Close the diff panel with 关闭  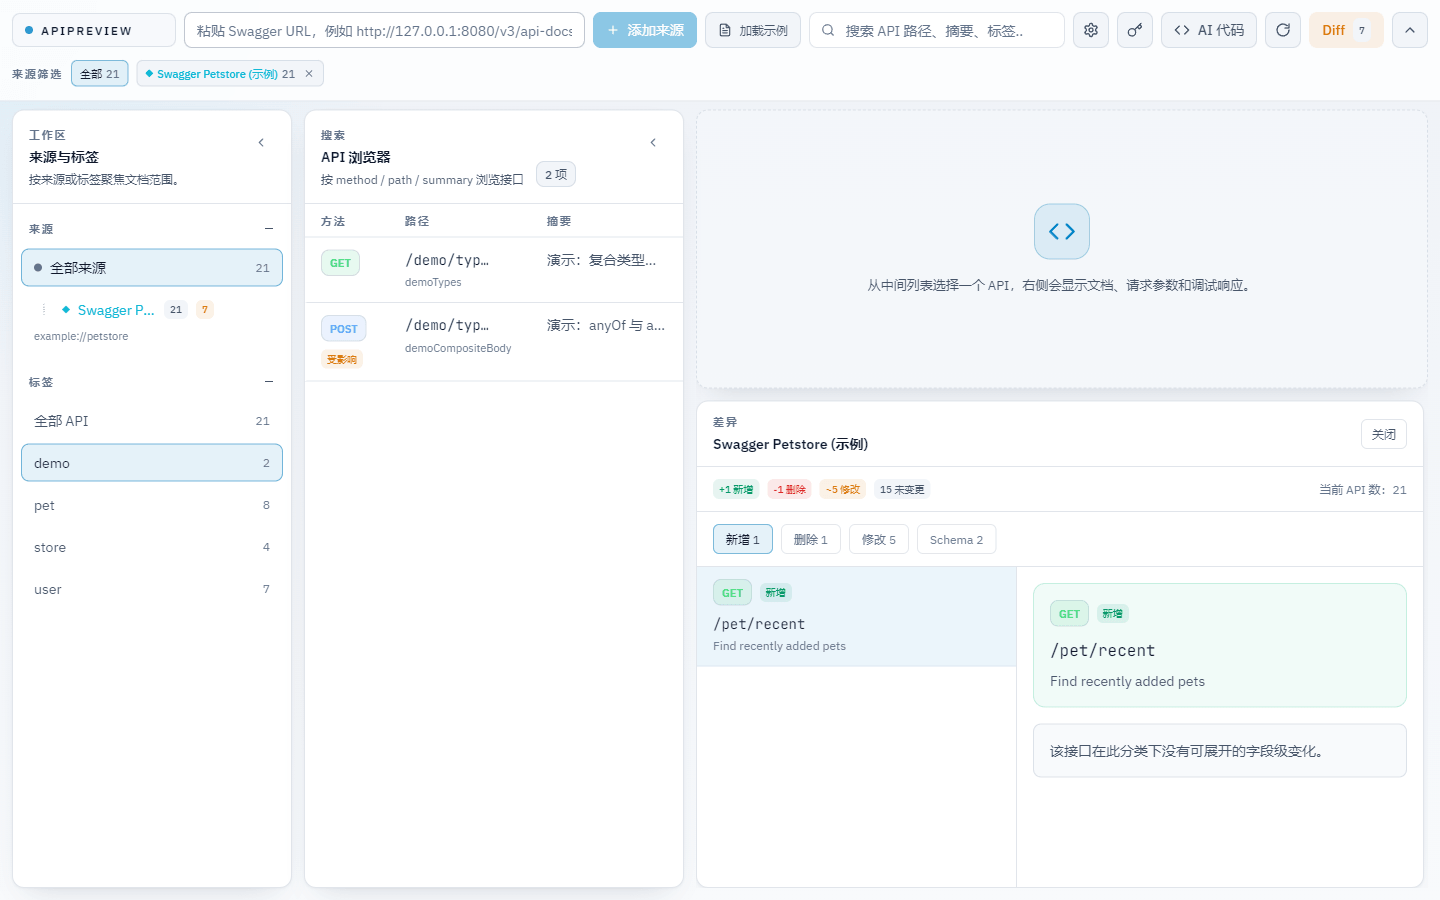1384,434
